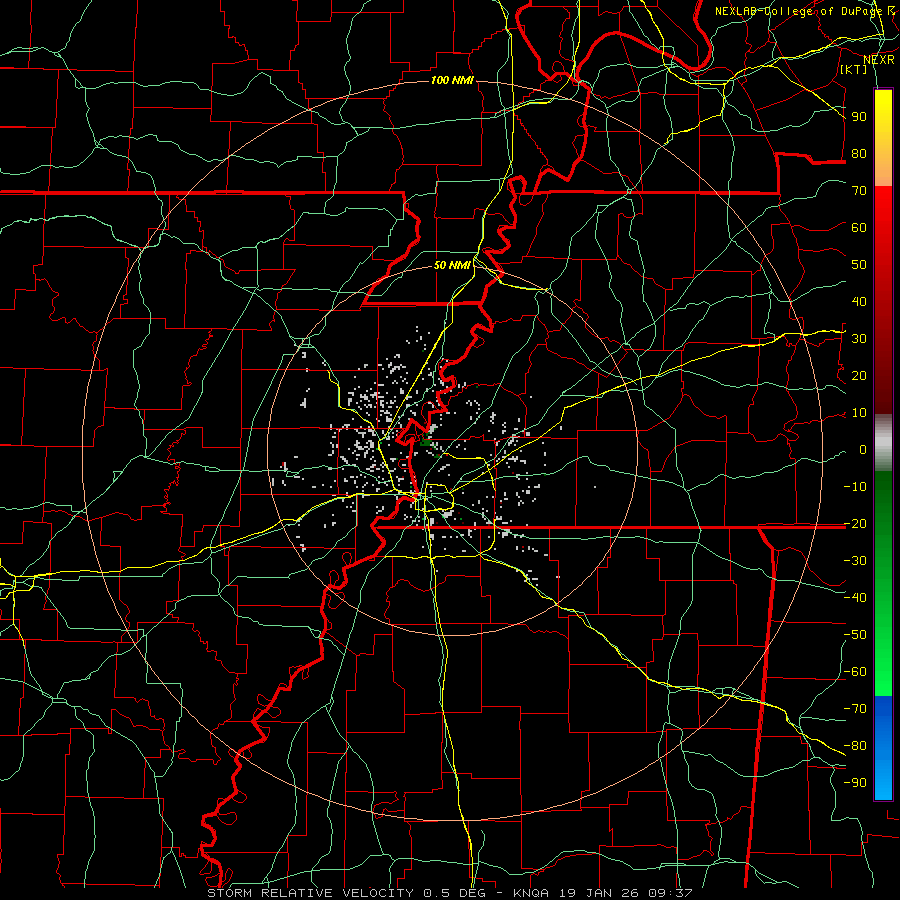The height and width of the screenshot is (900, 900).
Task: Click the bright green segment of the color bar
Action: point(883,660)
